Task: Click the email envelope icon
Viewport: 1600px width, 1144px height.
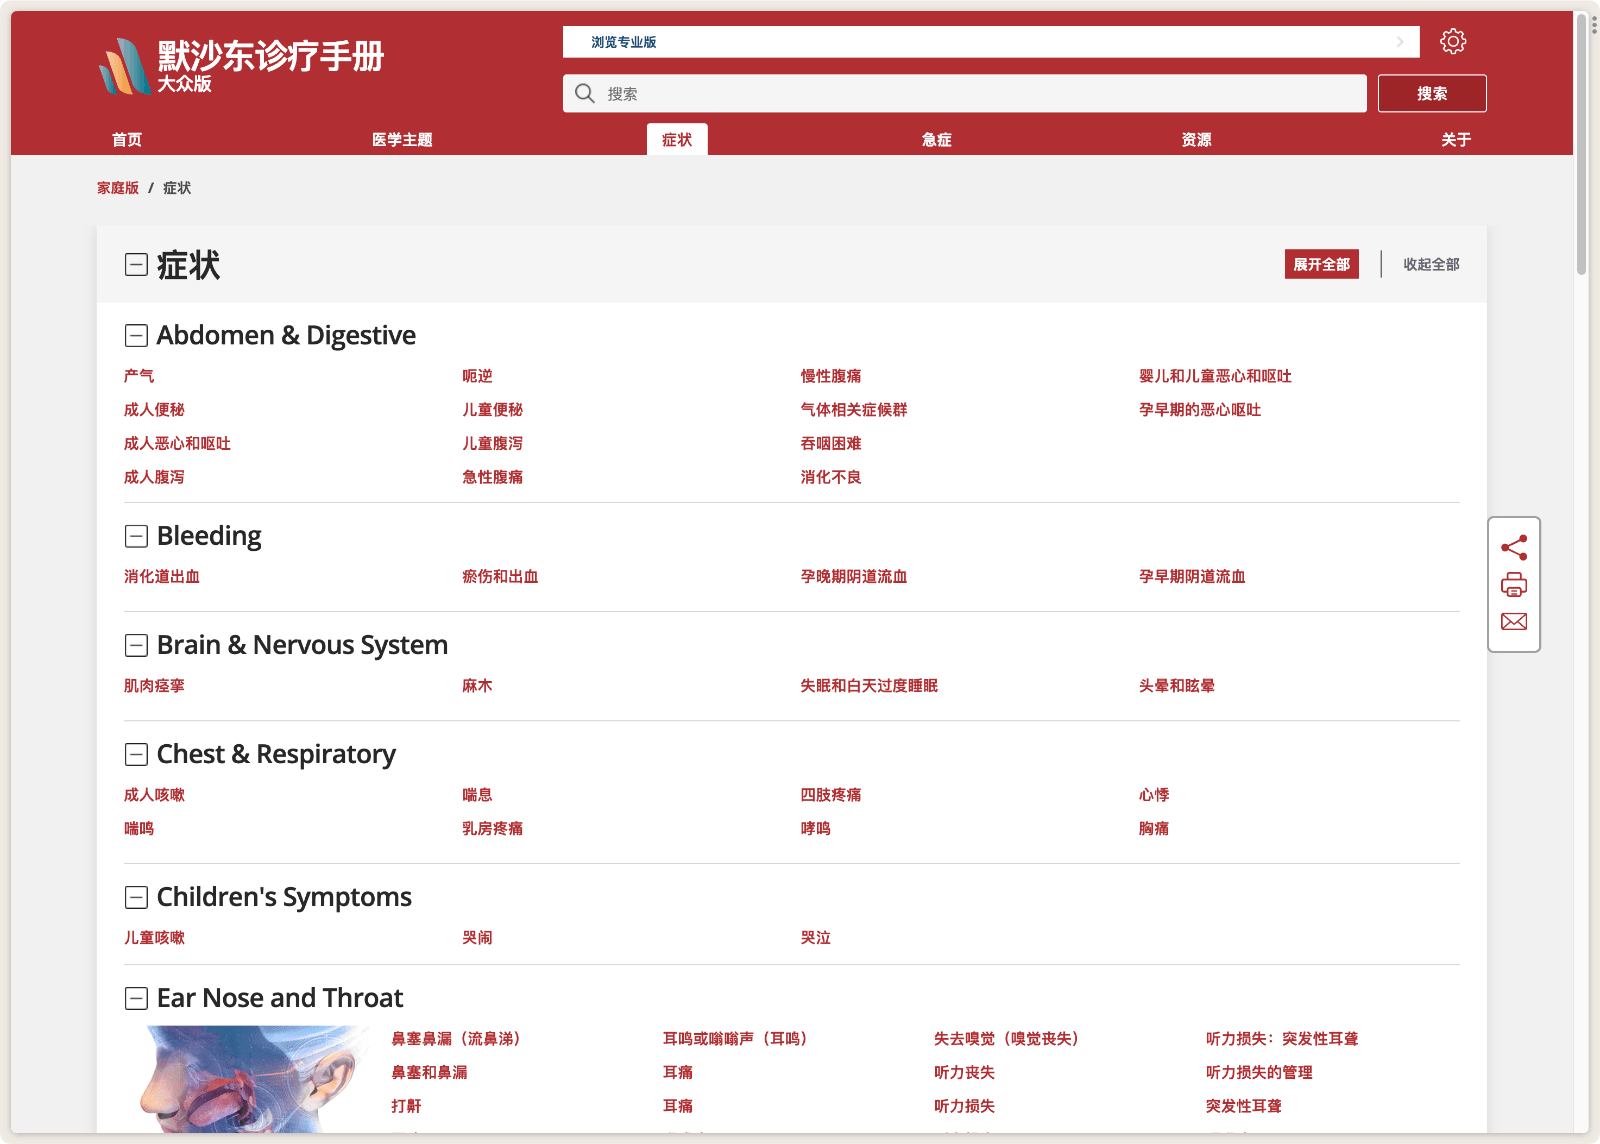Action: click(1513, 622)
